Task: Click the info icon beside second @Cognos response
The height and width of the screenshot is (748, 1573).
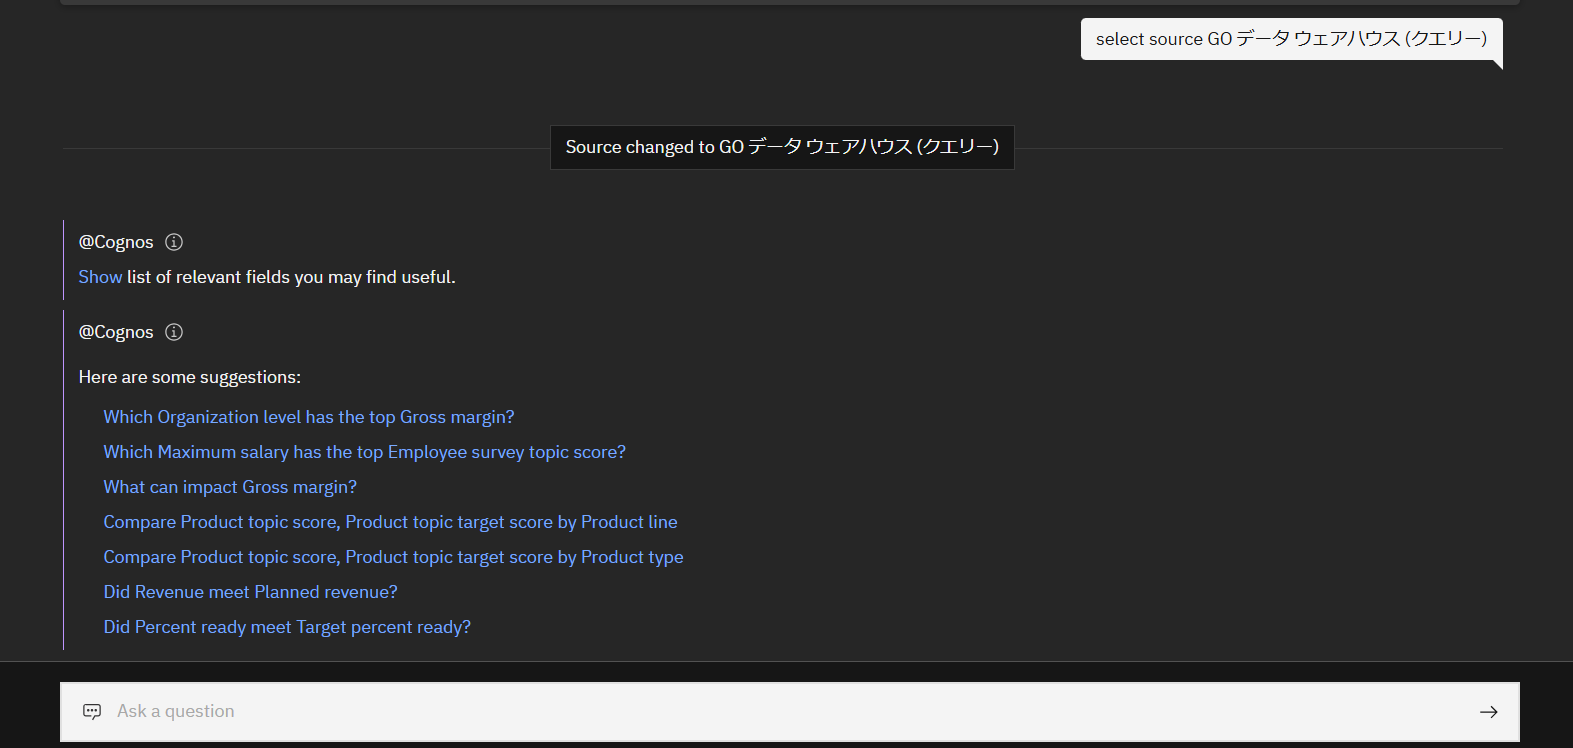Action: (x=173, y=332)
